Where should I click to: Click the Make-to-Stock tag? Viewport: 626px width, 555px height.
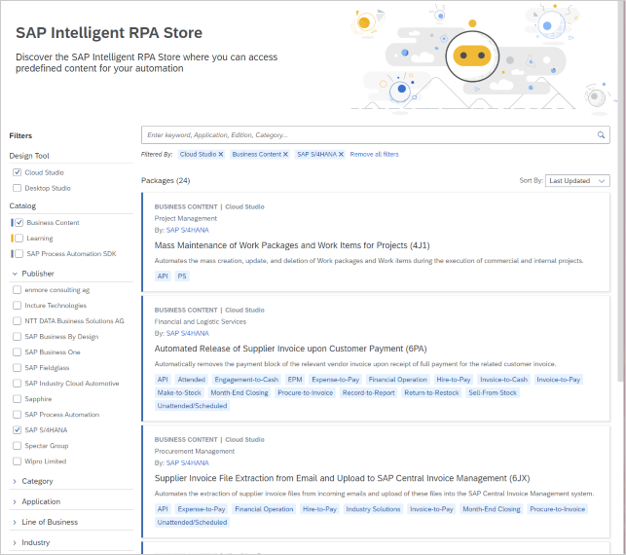point(179,393)
